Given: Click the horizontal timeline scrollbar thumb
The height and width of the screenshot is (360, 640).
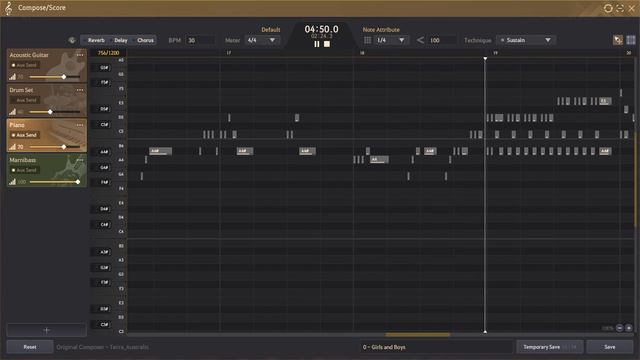Looking at the screenshot, I should coord(418,334).
